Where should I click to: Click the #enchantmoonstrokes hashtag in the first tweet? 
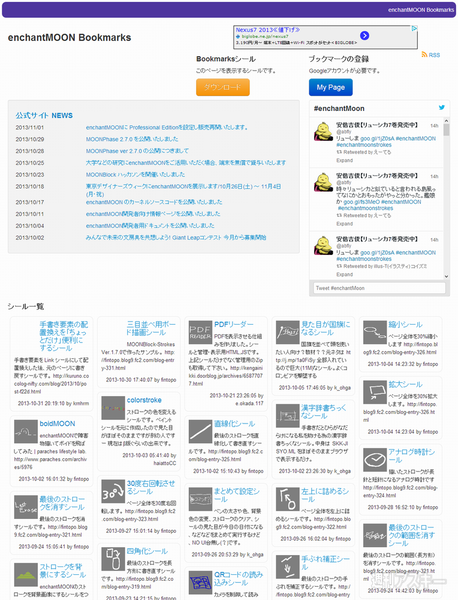[364, 145]
